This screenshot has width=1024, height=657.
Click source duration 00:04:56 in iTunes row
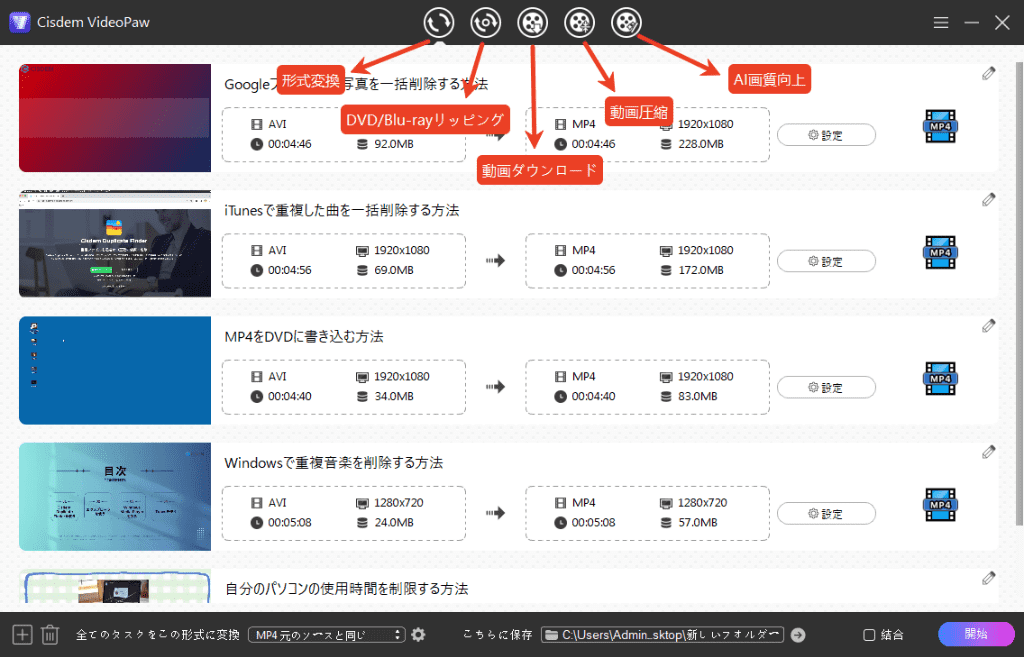(x=289, y=270)
